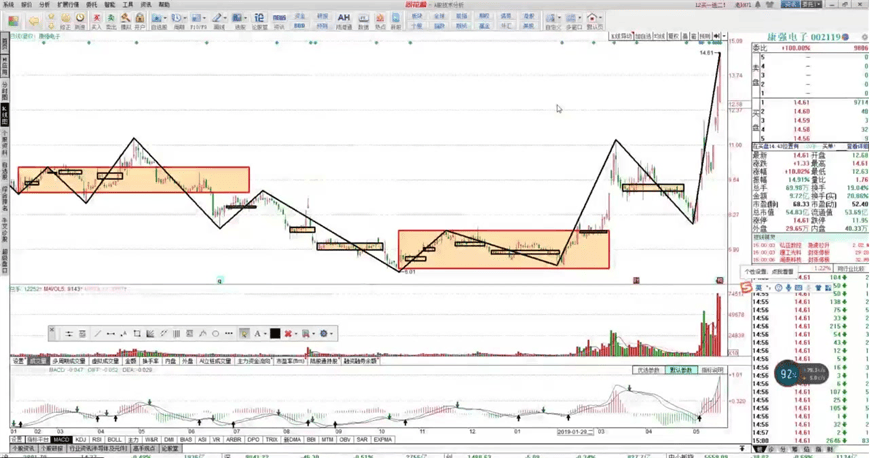Image resolution: width=874 pixels, height=458 pixels.
Task: Expand drawing toolbar settings gear dropdown
Action: tap(328, 333)
